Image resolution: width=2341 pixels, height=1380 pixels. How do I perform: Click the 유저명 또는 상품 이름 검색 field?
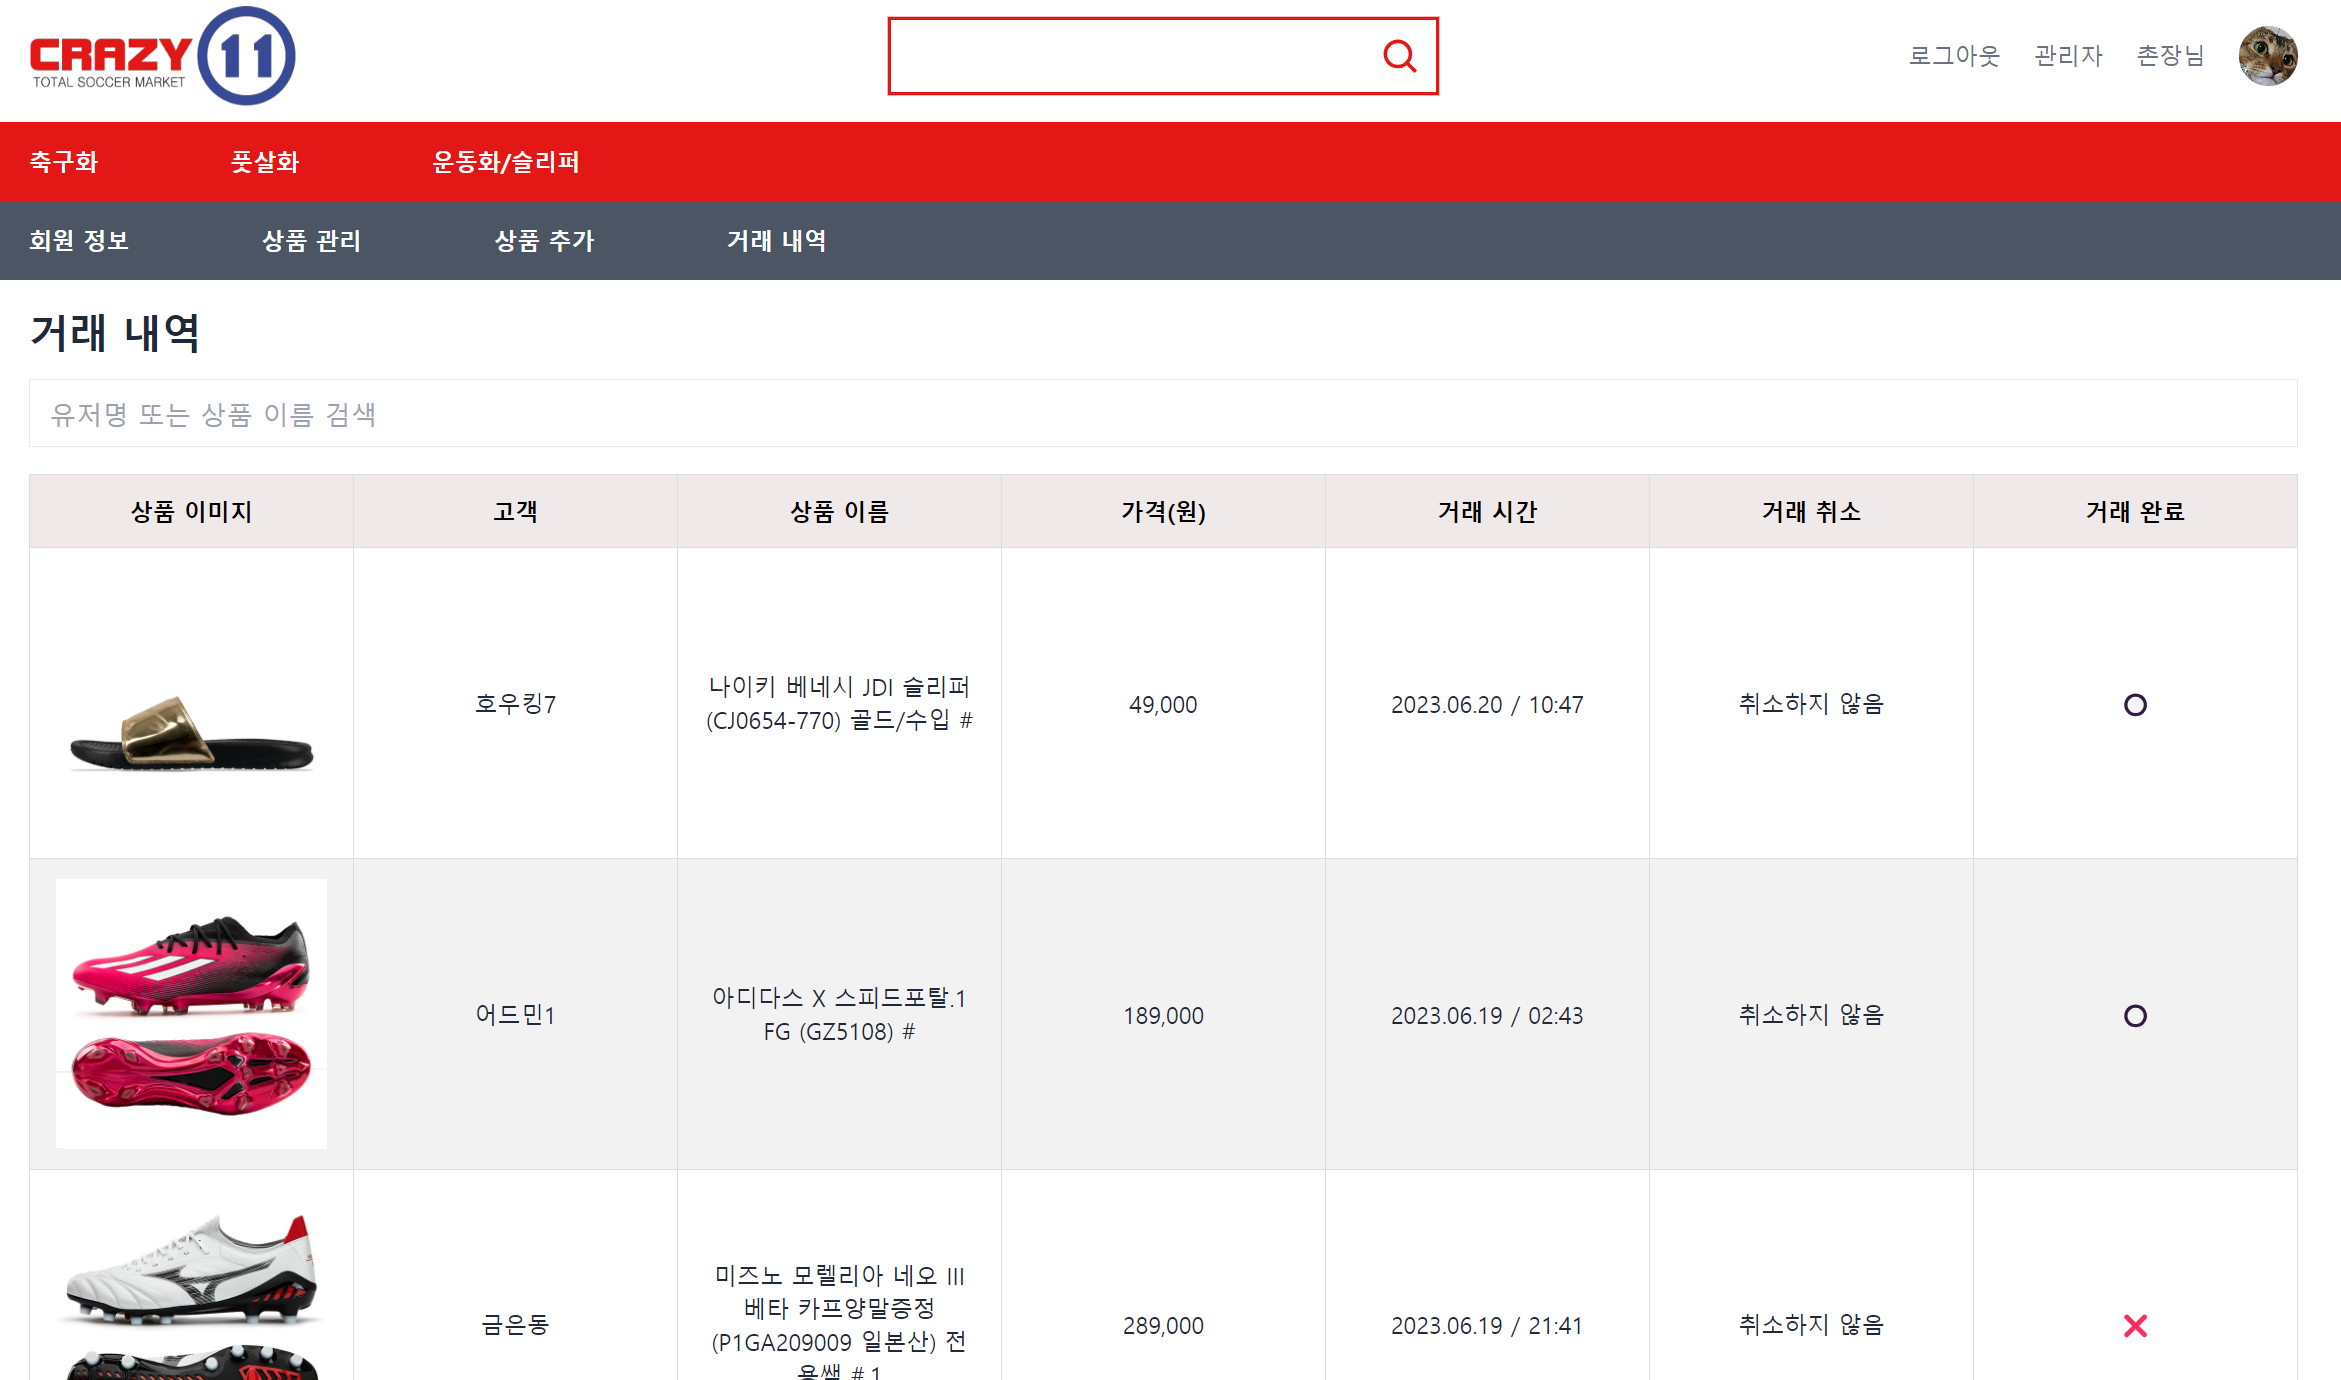[1162, 414]
